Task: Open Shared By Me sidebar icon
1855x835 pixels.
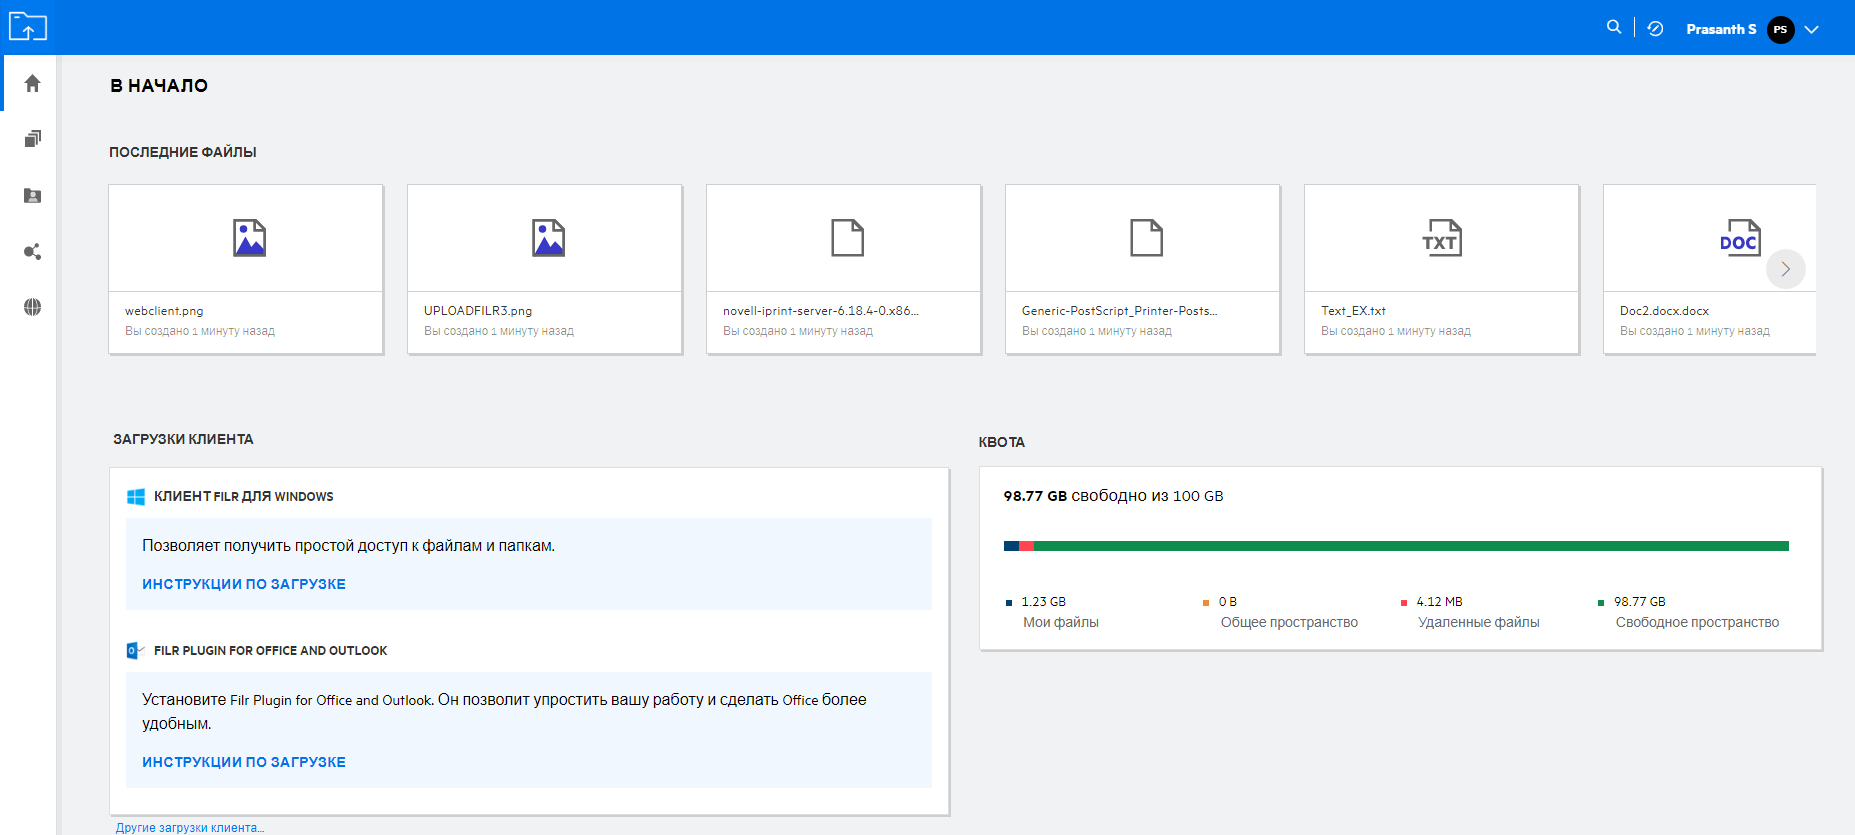Action: [x=32, y=251]
